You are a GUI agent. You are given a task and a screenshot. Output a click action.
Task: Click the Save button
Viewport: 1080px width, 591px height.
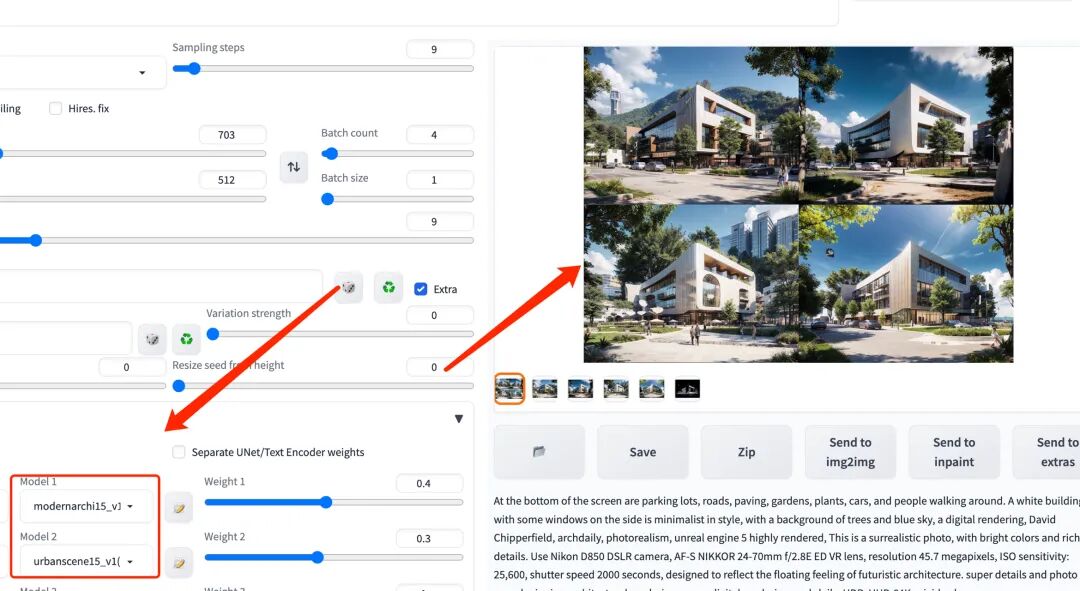643,452
